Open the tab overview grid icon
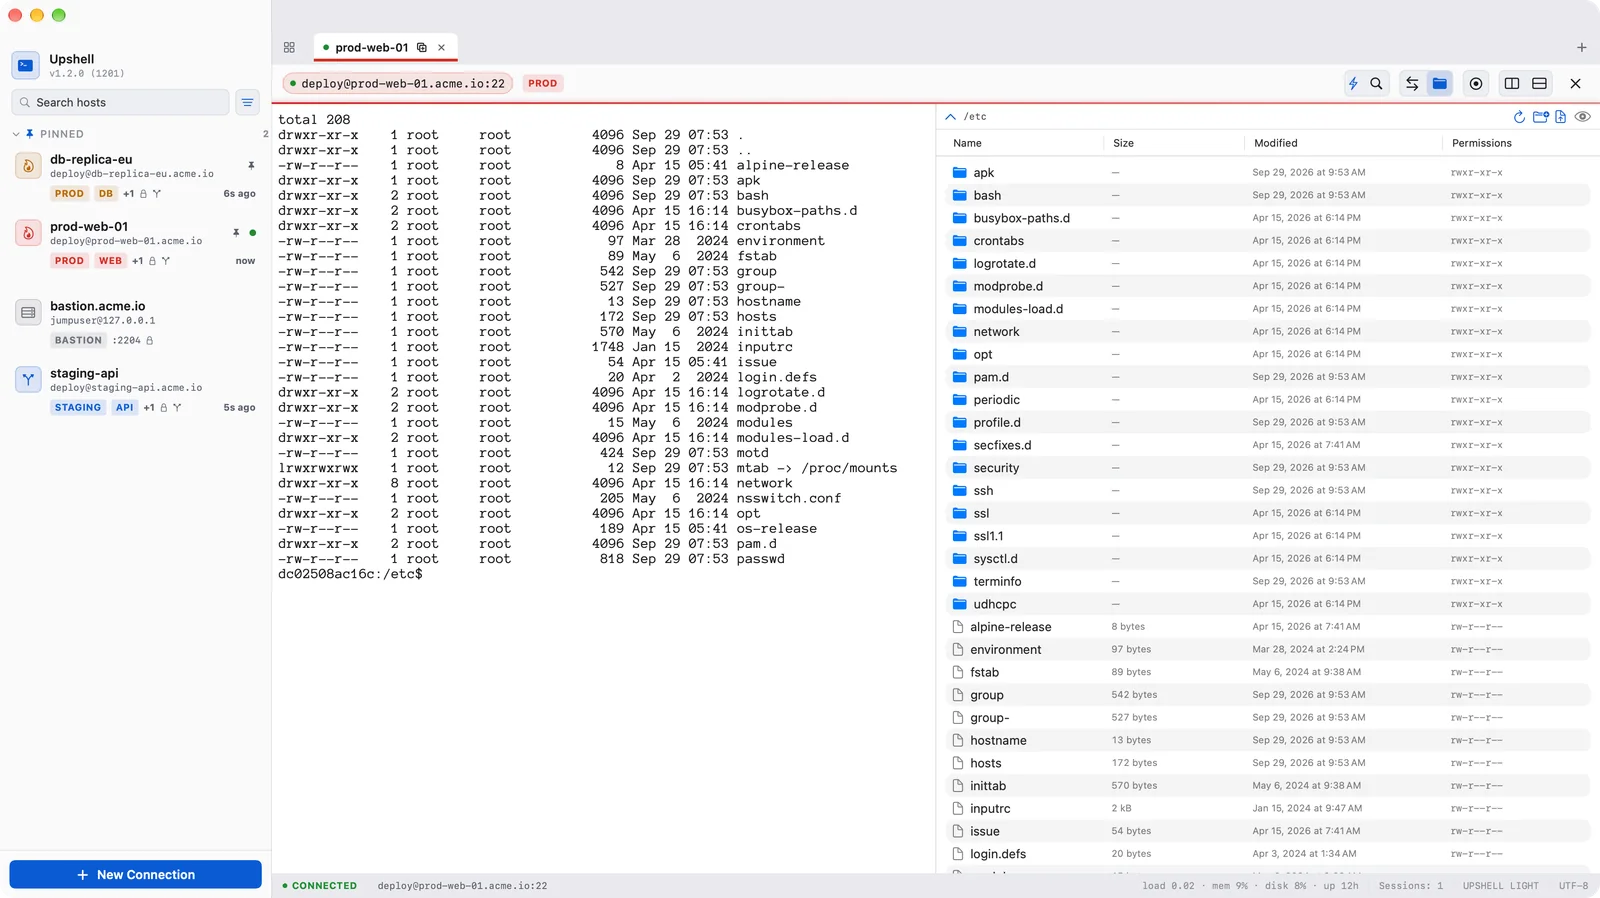Screen dimensions: 1600x898 coord(289,47)
